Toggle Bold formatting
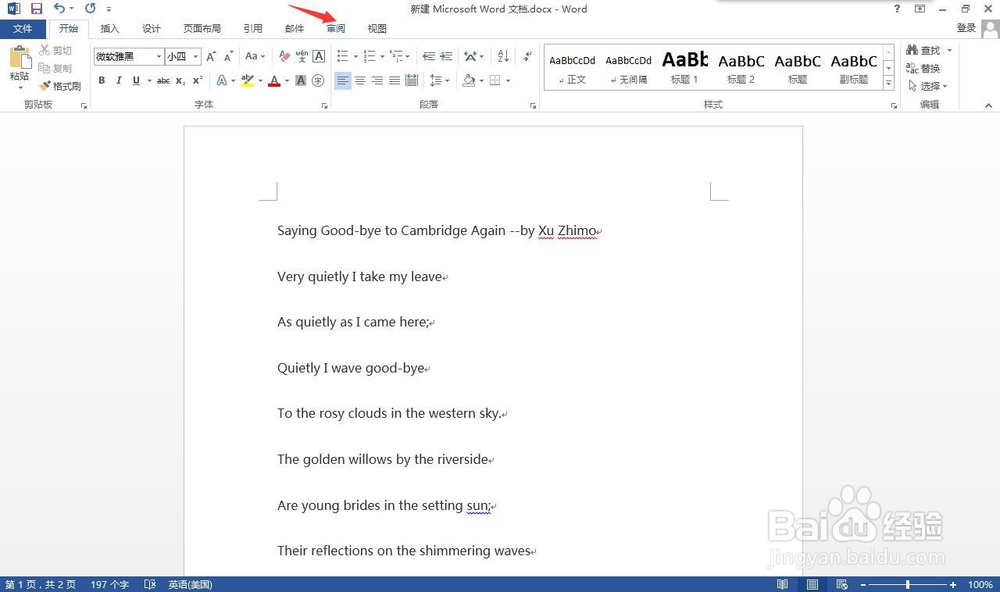This screenshot has height=592, width=1000. point(101,80)
